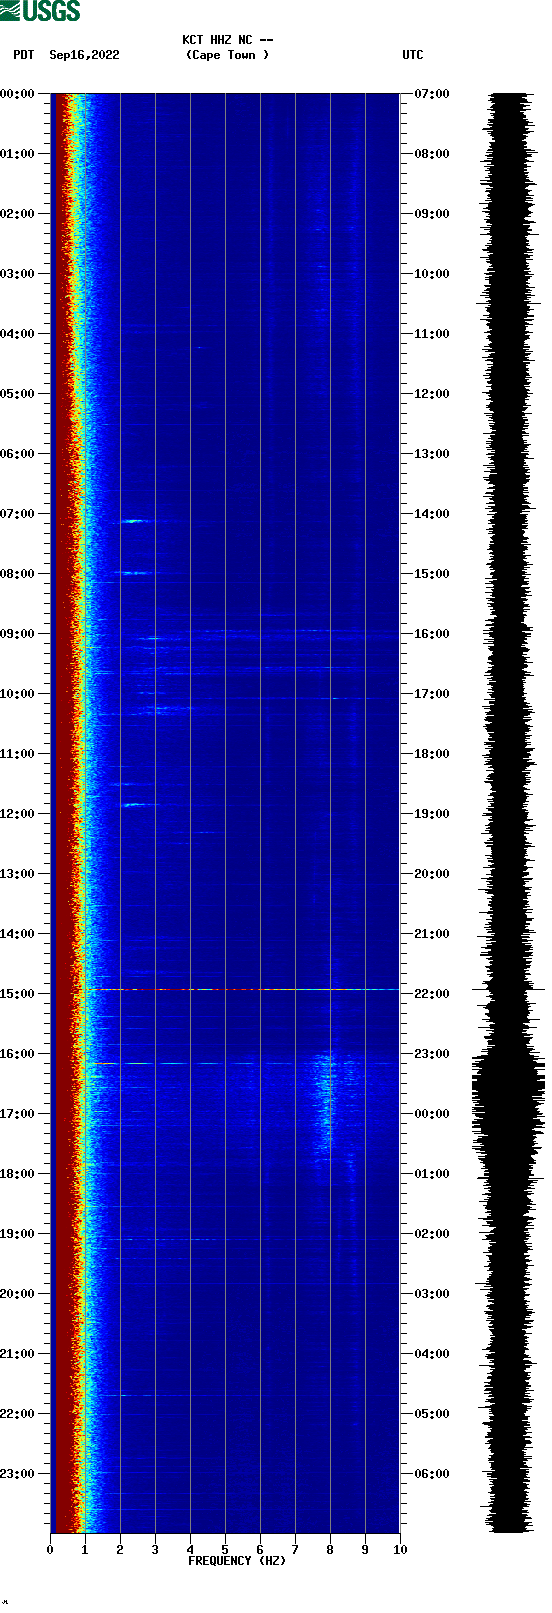
Task: Click the 0 Hz frequency tick label
Action: tap(50, 1550)
